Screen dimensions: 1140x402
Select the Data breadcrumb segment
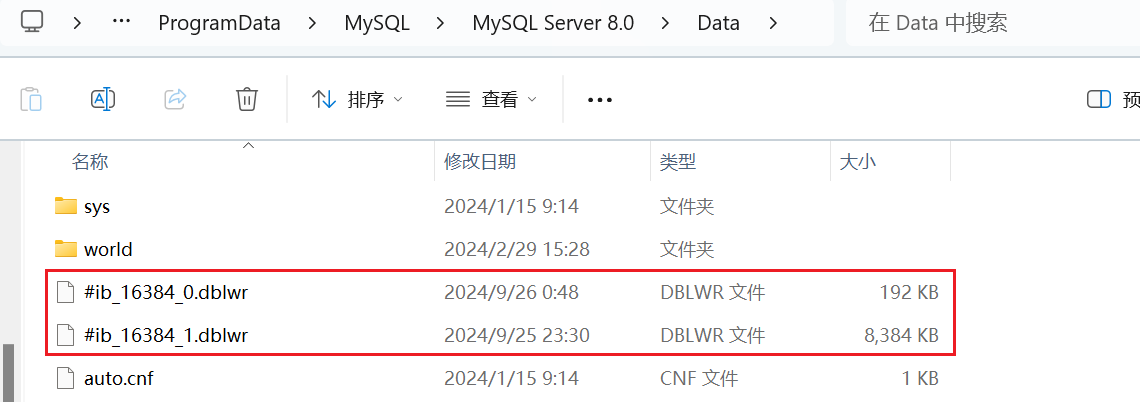pyautogui.click(x=718, y=23)
